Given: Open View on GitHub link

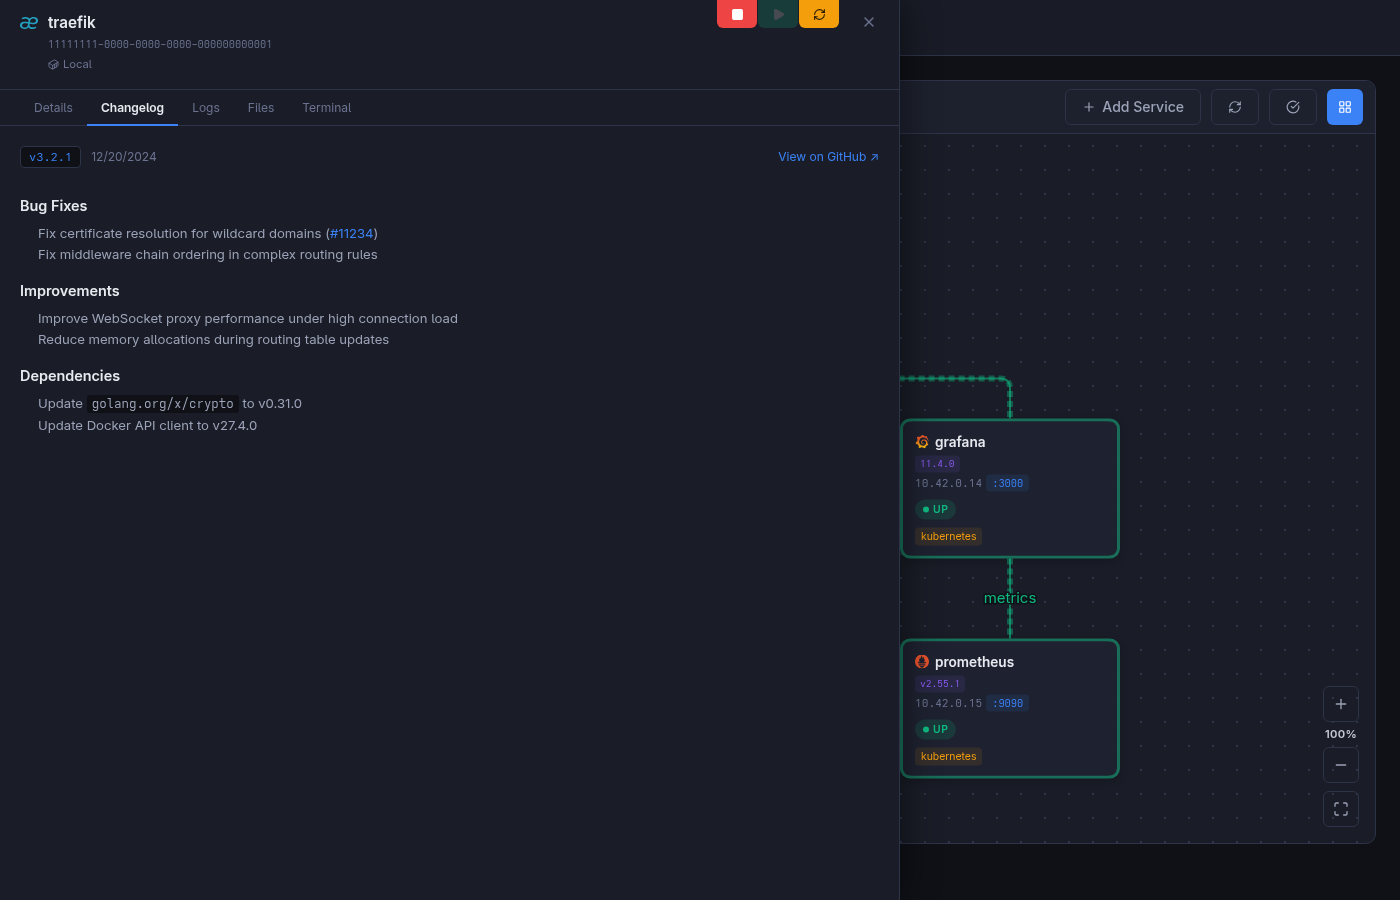Looking at the screenshot, I should [x=828, y=157].
